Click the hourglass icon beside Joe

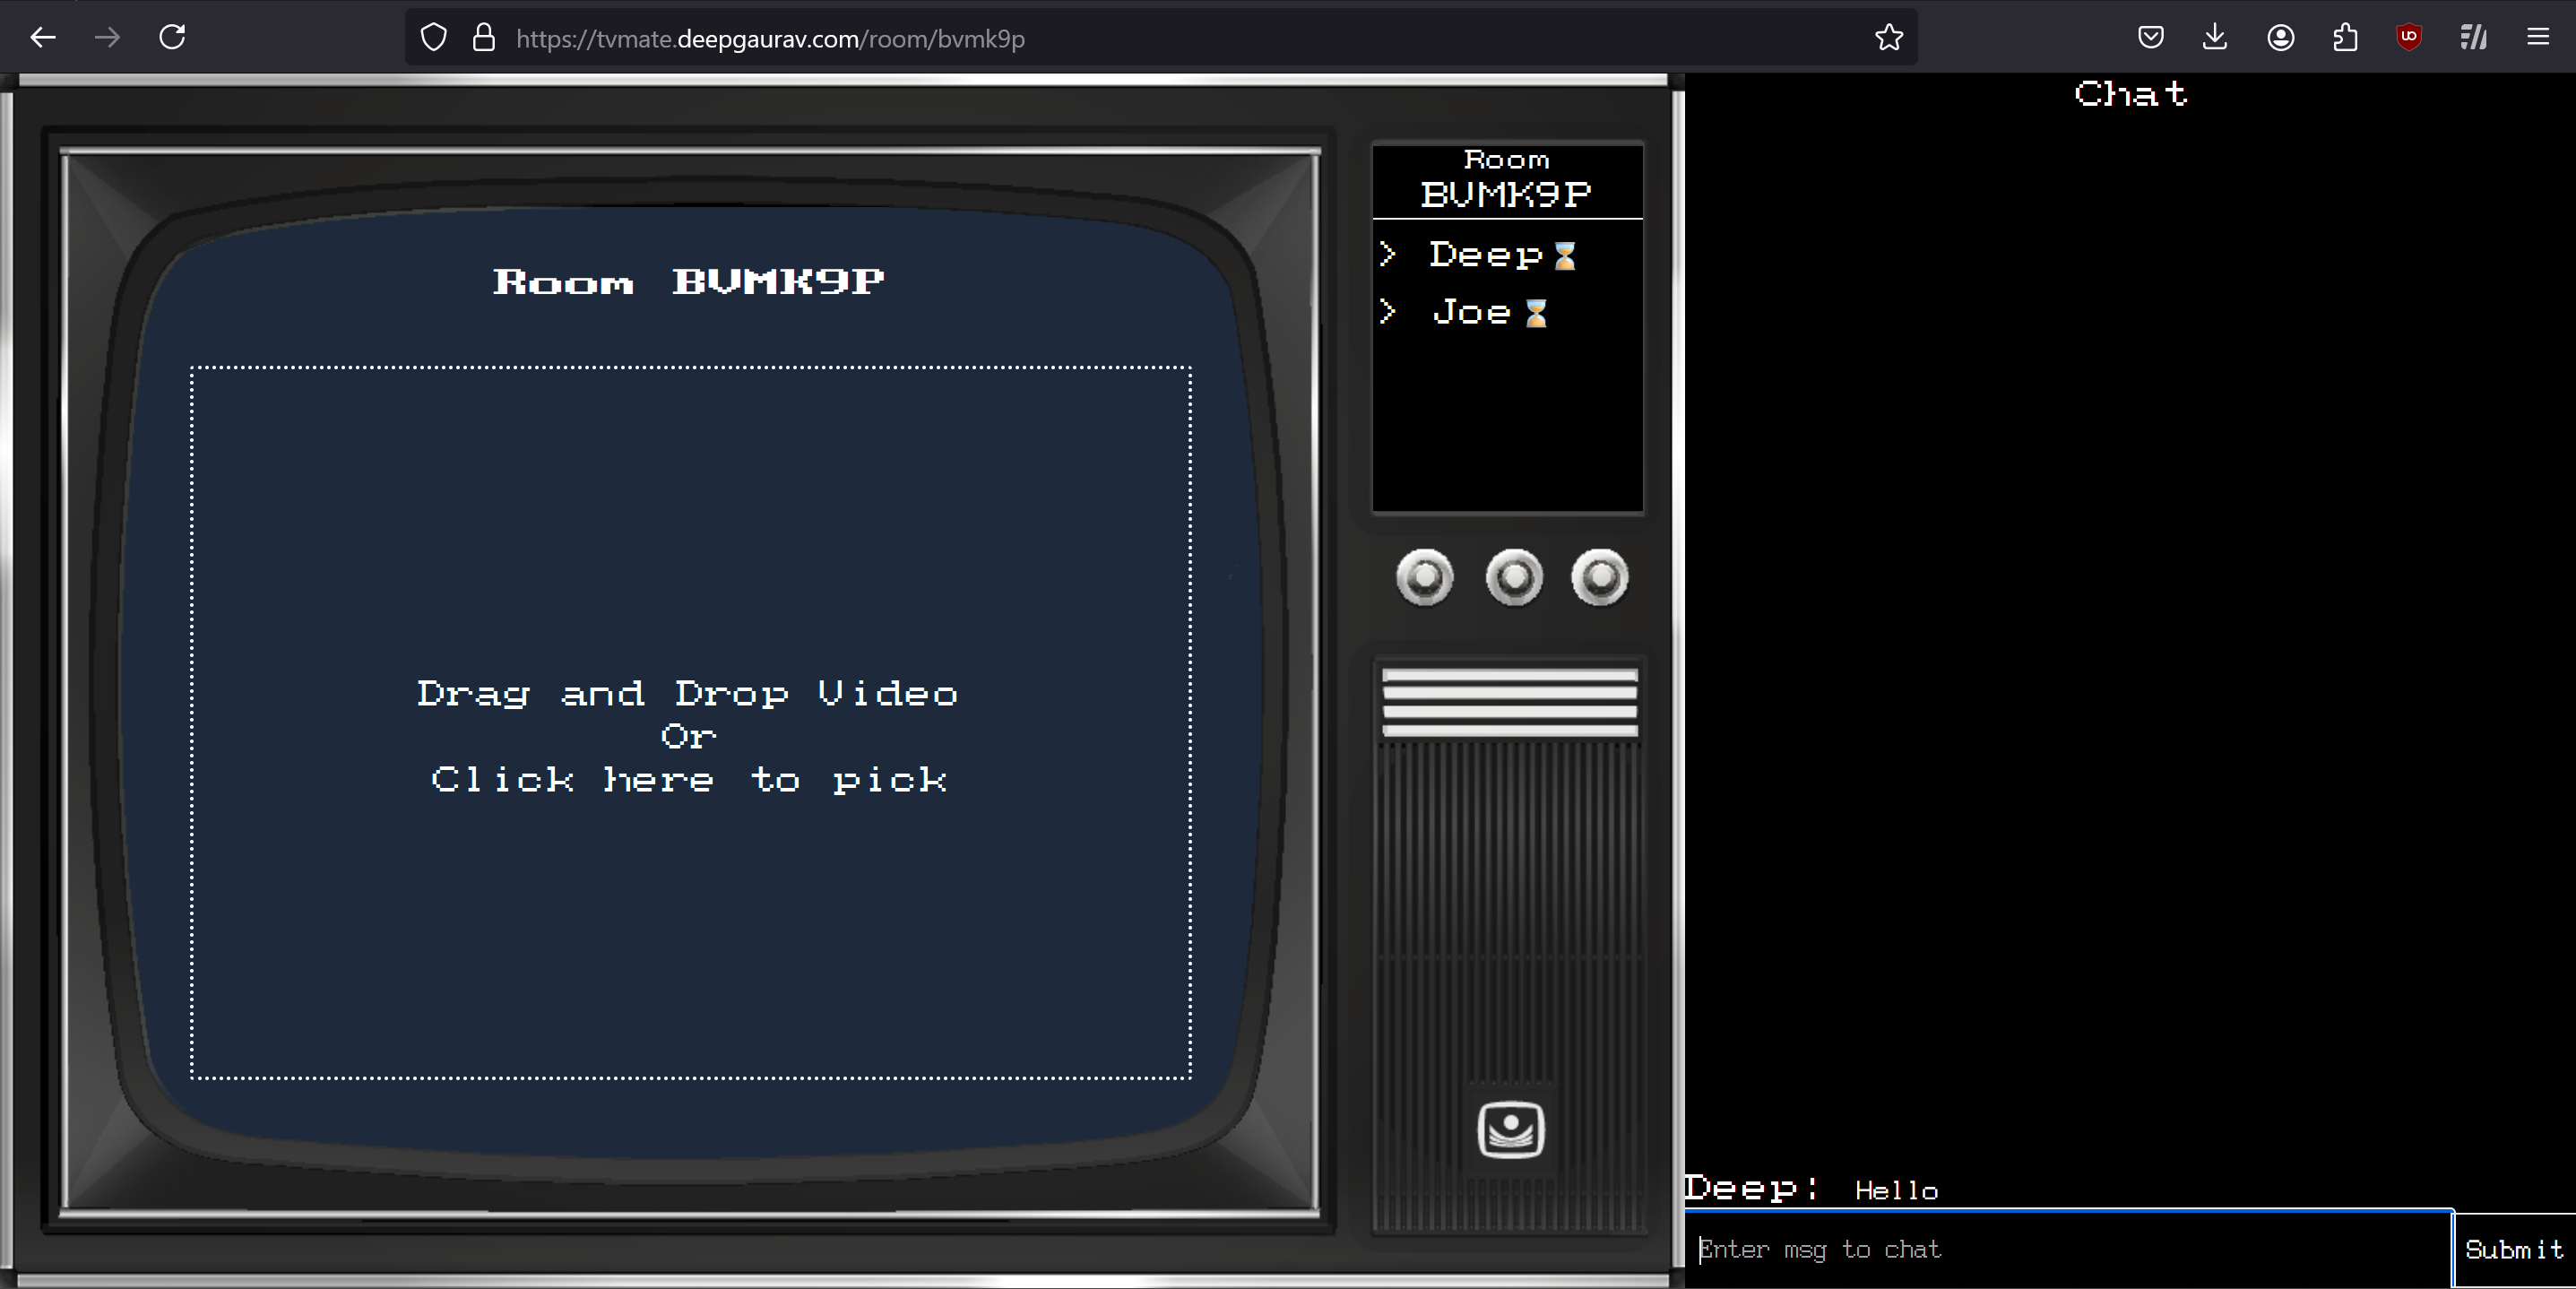pos(1535,312)
